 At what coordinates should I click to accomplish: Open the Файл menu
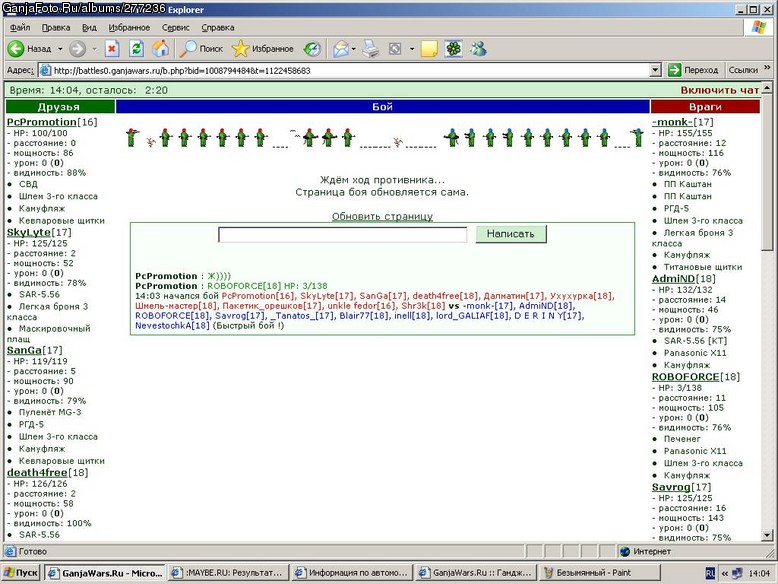point(20,27)
